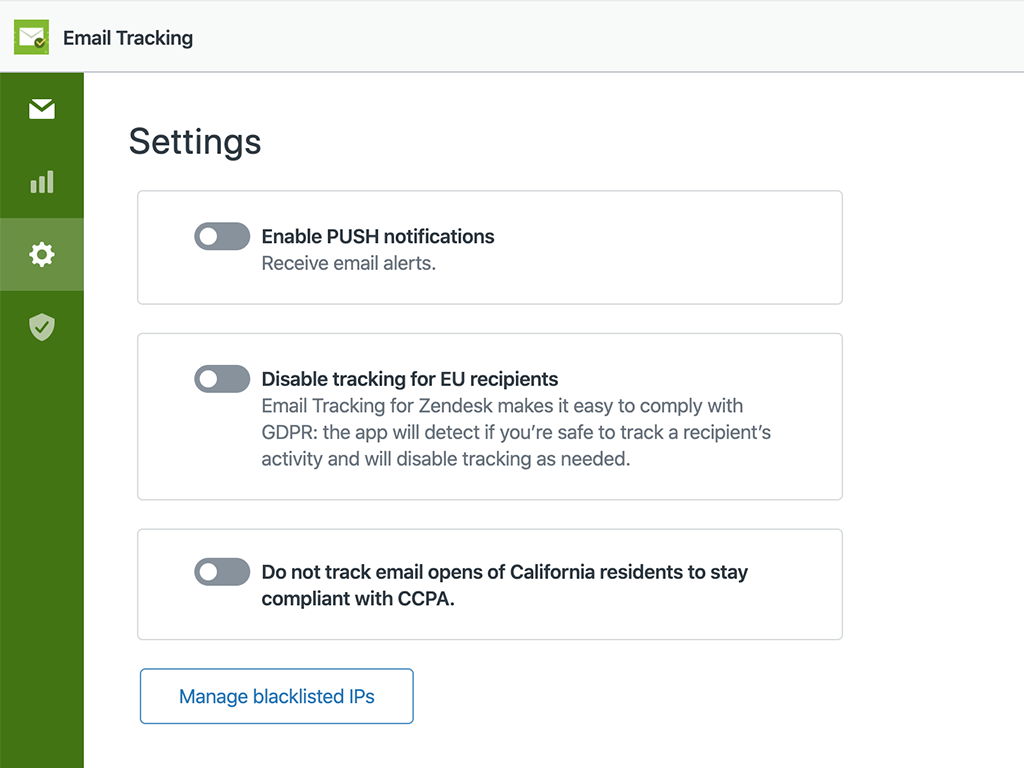Click the Email Tracking header title

[x=128, y=38]
